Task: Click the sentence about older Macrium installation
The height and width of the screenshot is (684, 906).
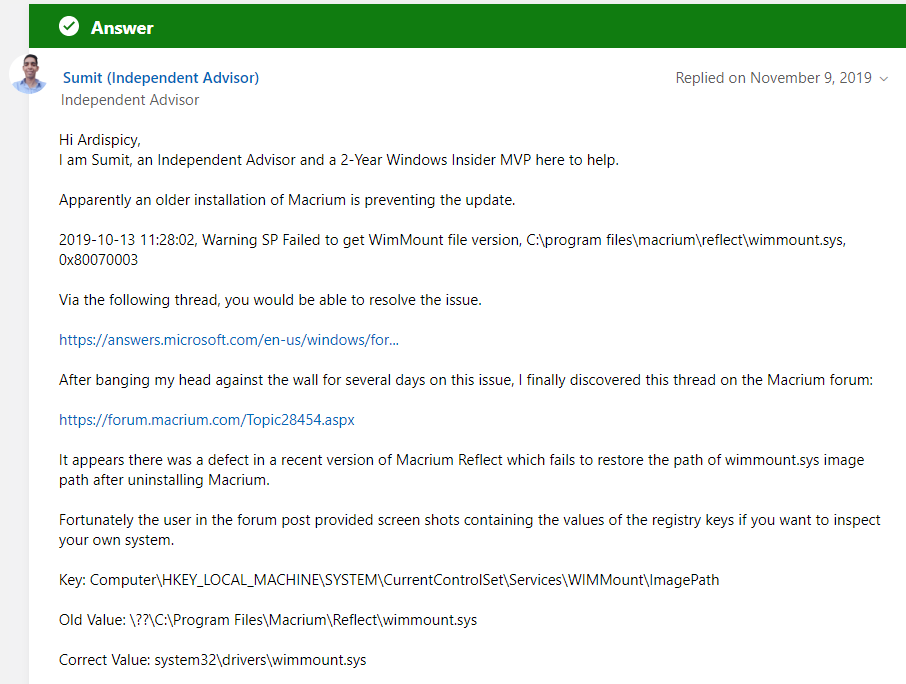Action: click(x=287, y=200)
